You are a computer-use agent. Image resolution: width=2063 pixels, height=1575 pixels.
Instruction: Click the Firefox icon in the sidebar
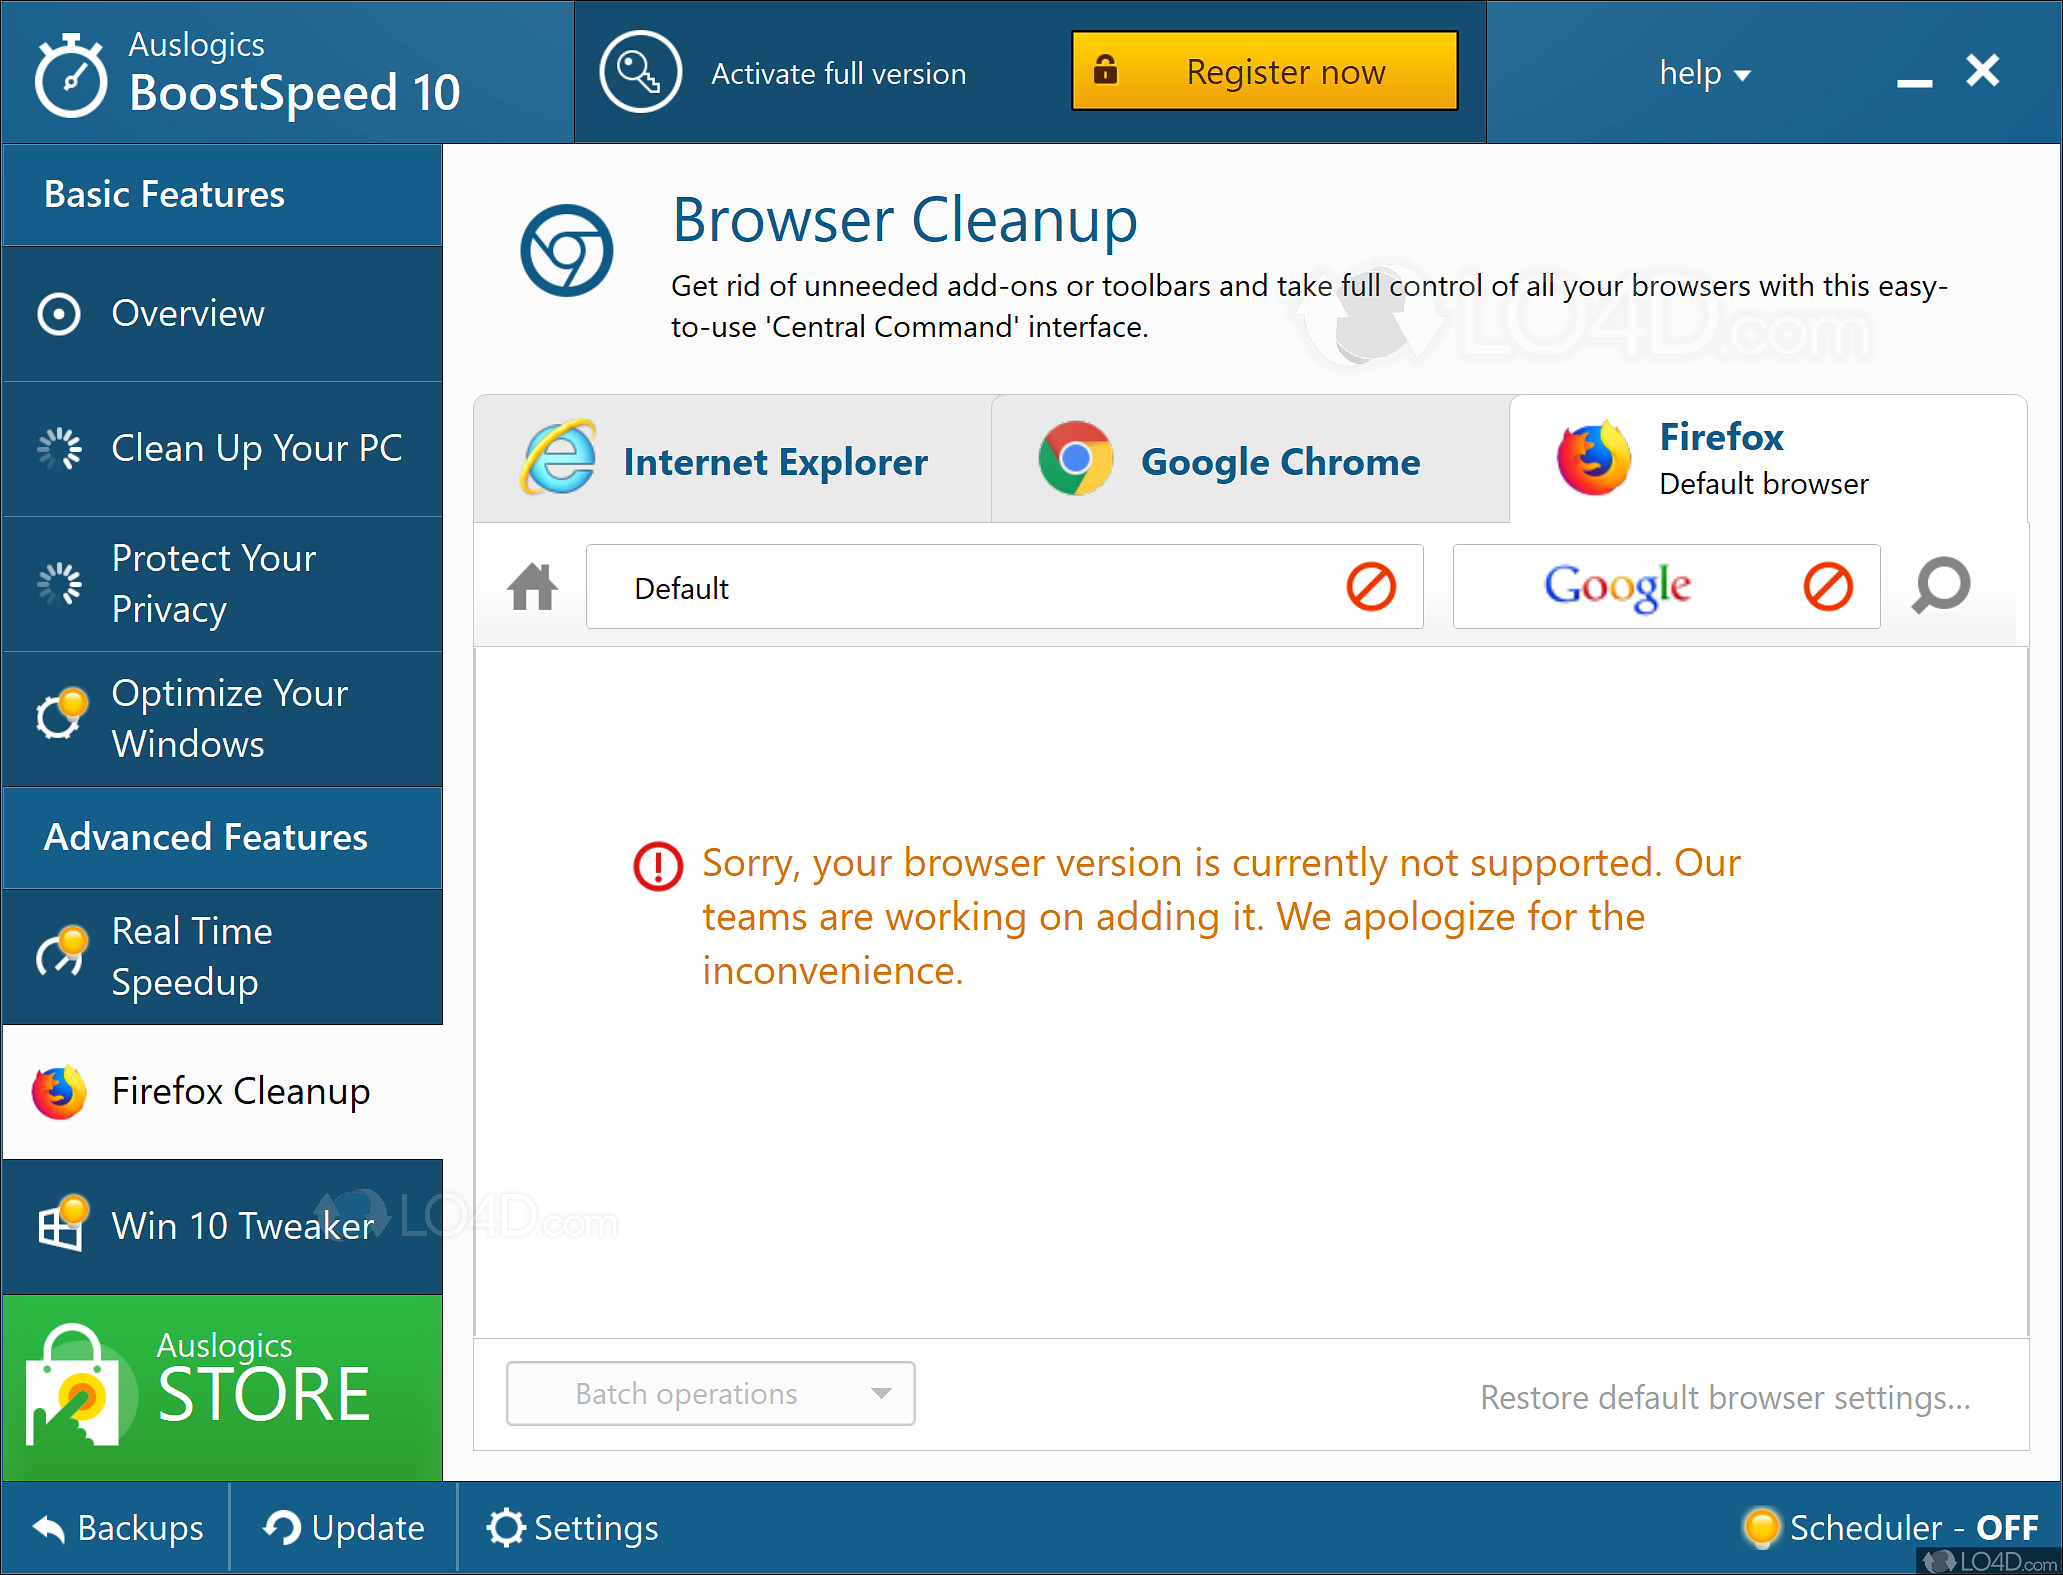(59, 1092)
